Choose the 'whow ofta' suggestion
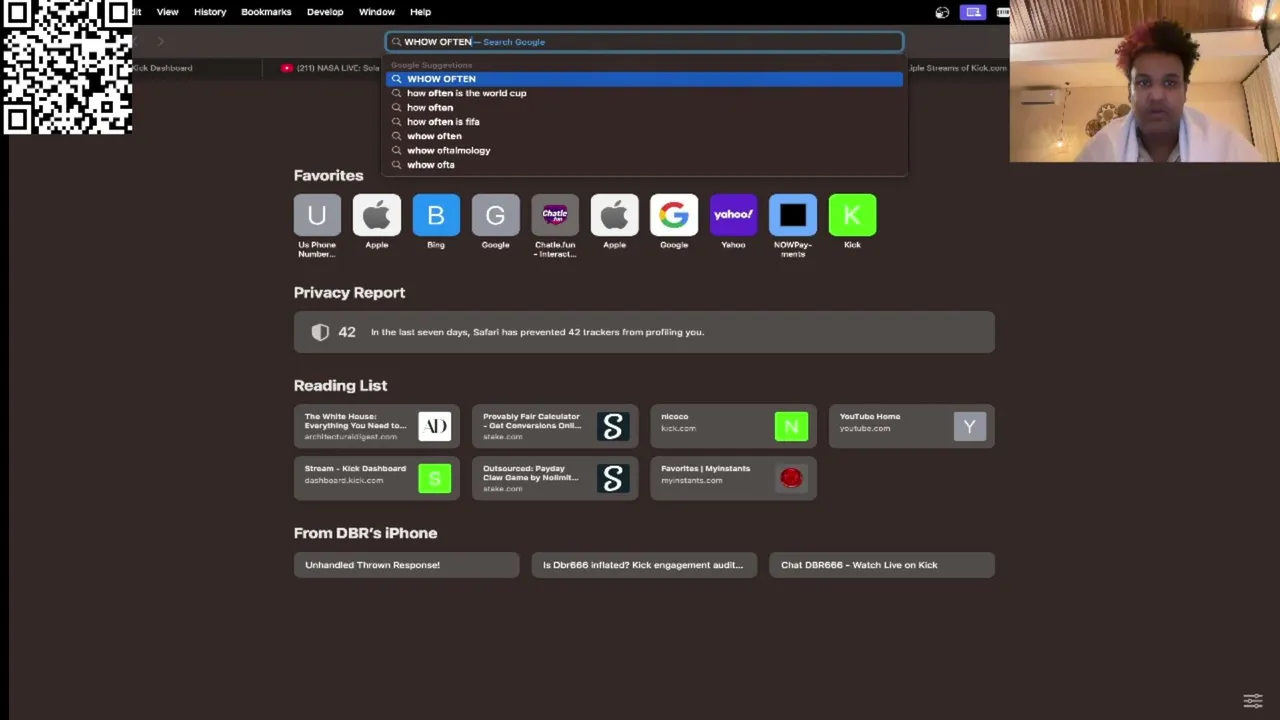This screenshot has height=720, width=1280. [x=645, y=165]
